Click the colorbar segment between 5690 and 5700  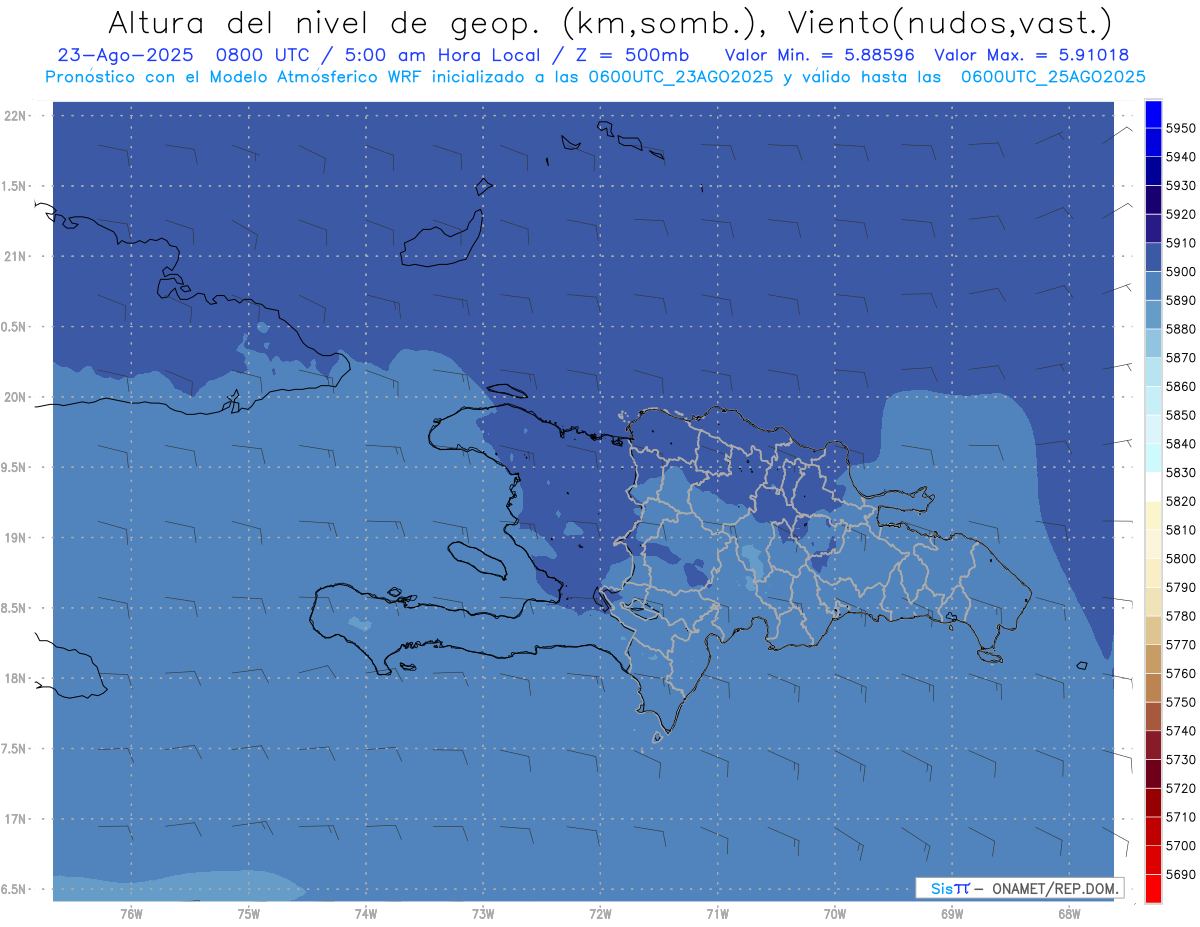click(x=1153, y=860)
